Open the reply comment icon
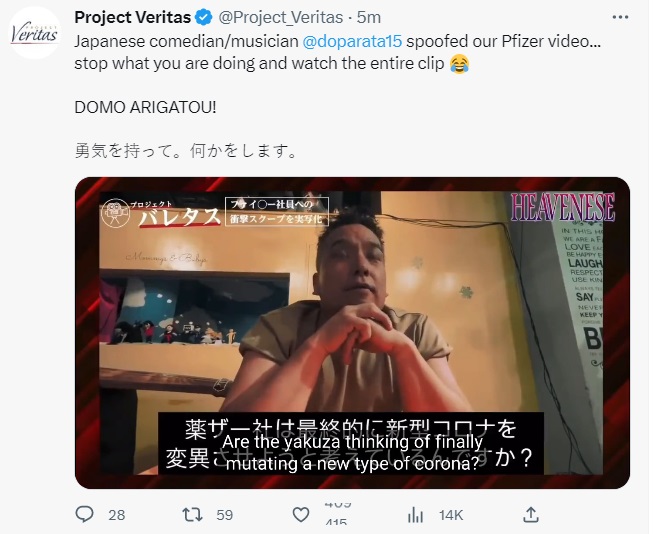Screen dimensions: 660x534 [x=84, y=514]
